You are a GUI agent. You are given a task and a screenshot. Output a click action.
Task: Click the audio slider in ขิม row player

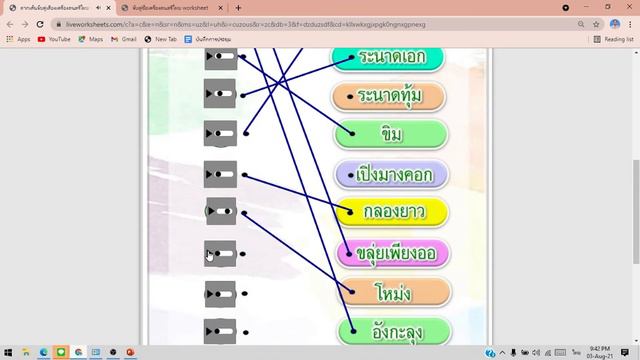(224, 133)
